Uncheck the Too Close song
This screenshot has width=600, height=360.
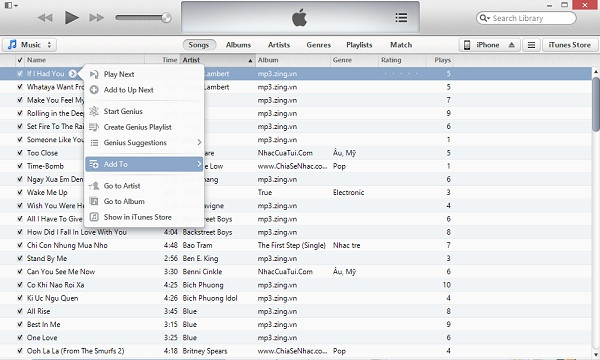click(20, 153)
